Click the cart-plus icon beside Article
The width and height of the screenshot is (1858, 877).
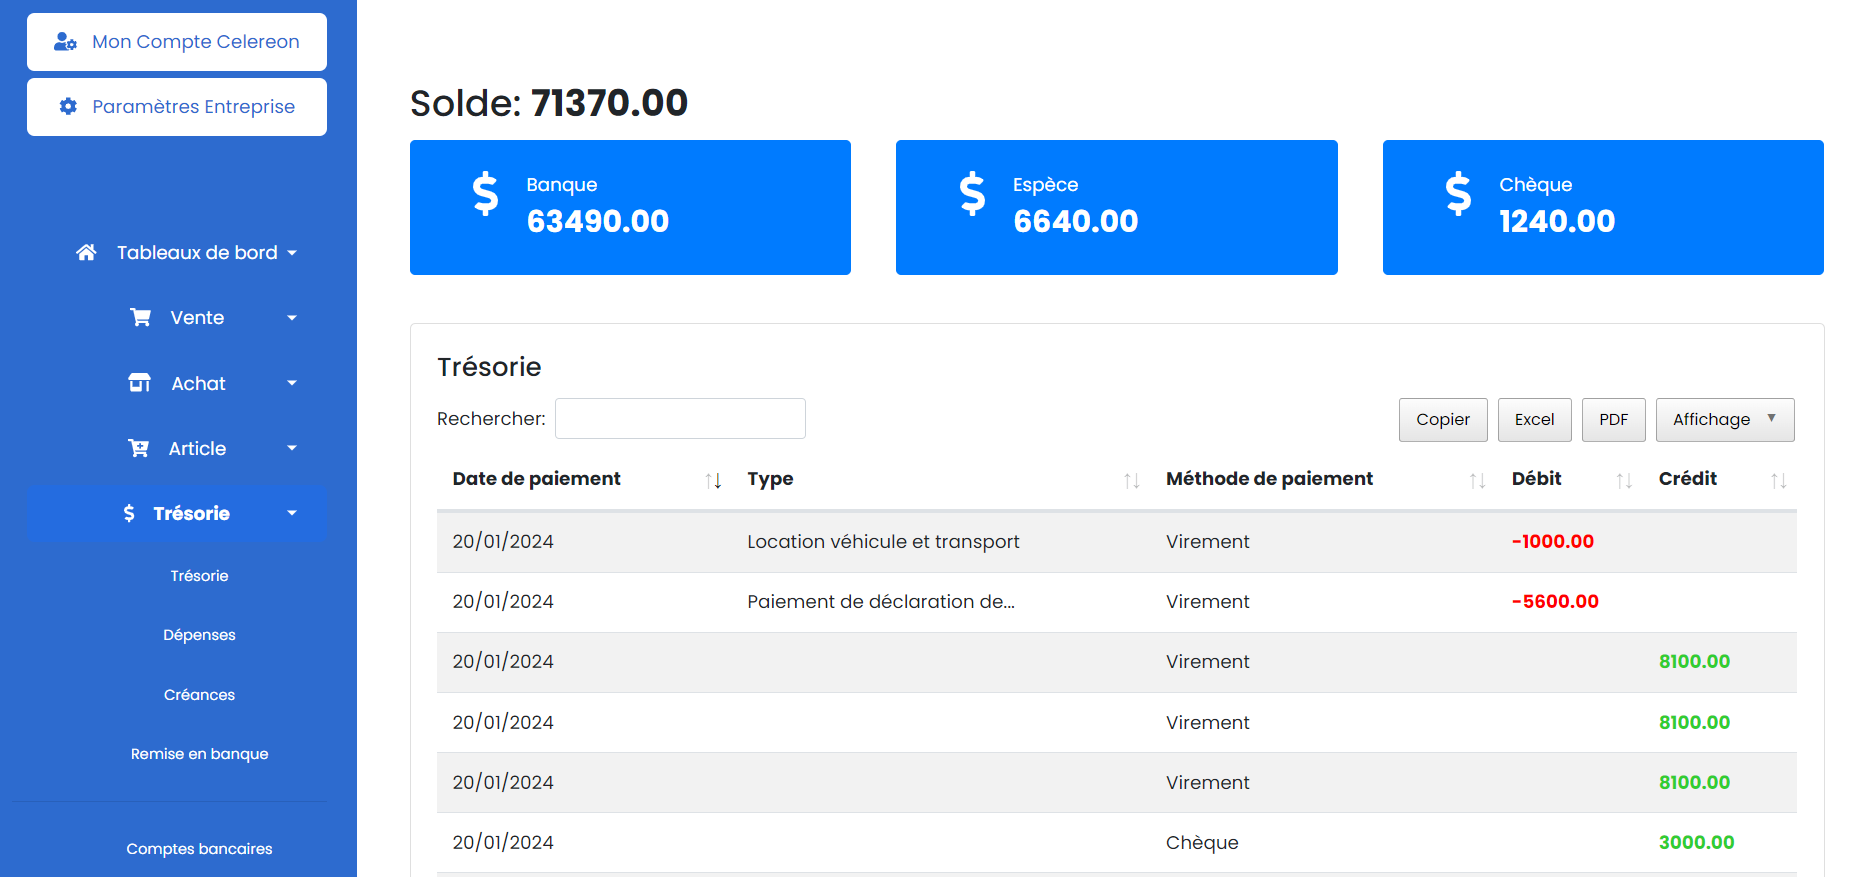(x=139, y=448)
